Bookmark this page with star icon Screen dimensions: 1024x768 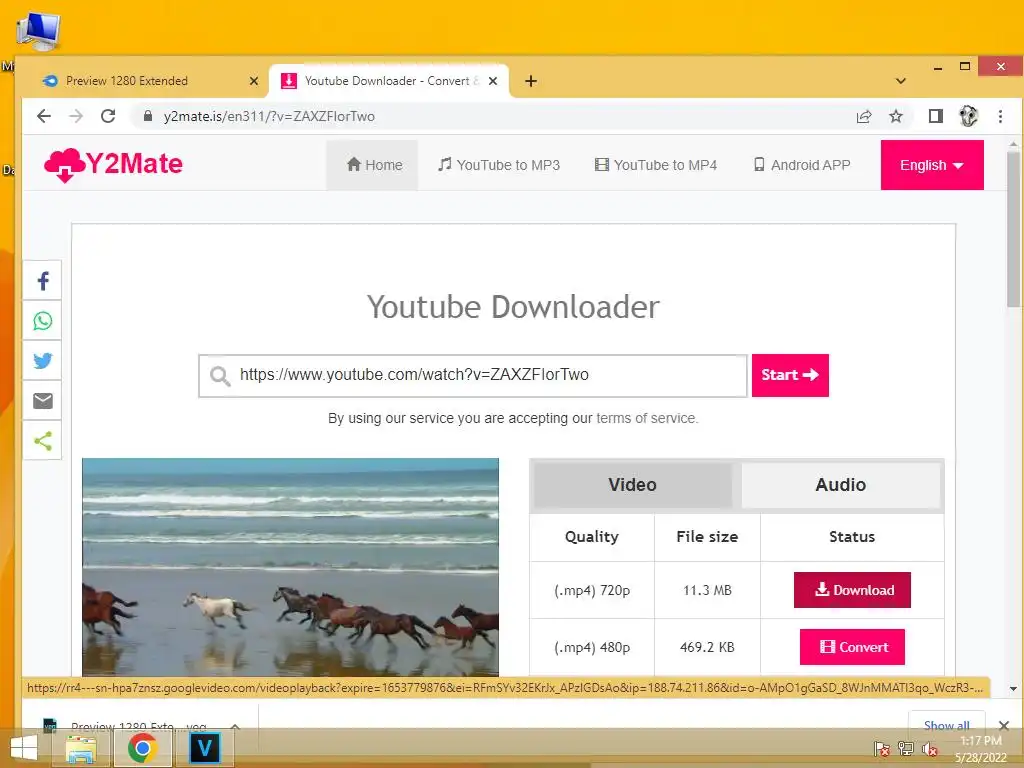pos(896,116)
